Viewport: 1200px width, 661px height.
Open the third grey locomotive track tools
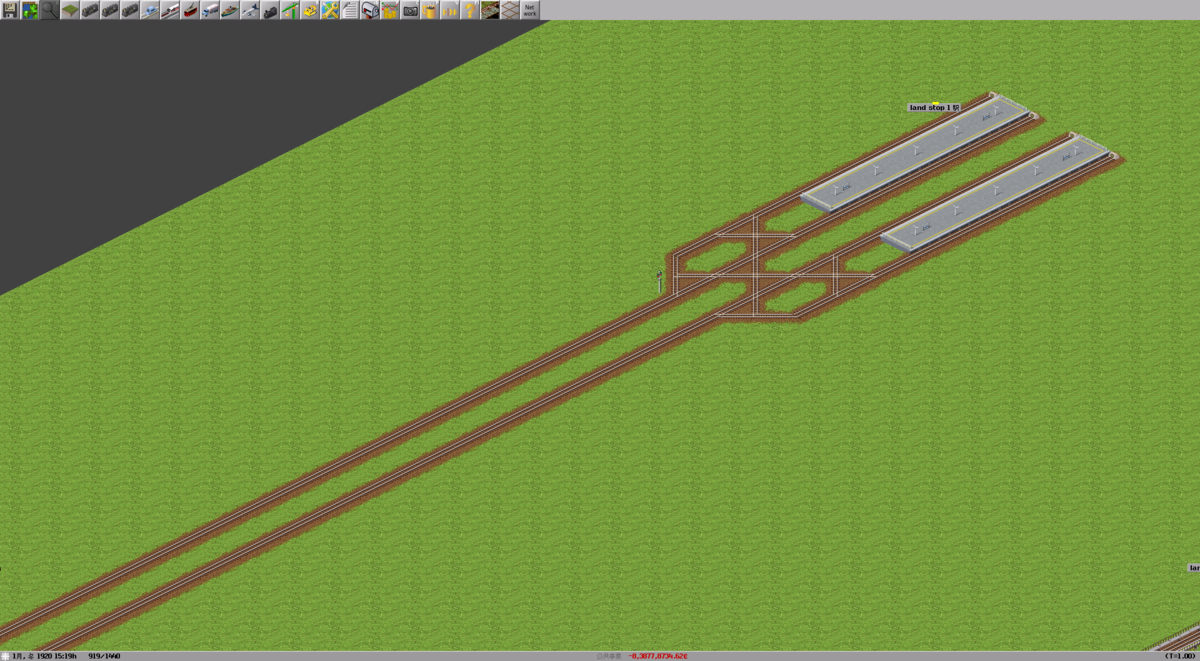click(130, 10)
